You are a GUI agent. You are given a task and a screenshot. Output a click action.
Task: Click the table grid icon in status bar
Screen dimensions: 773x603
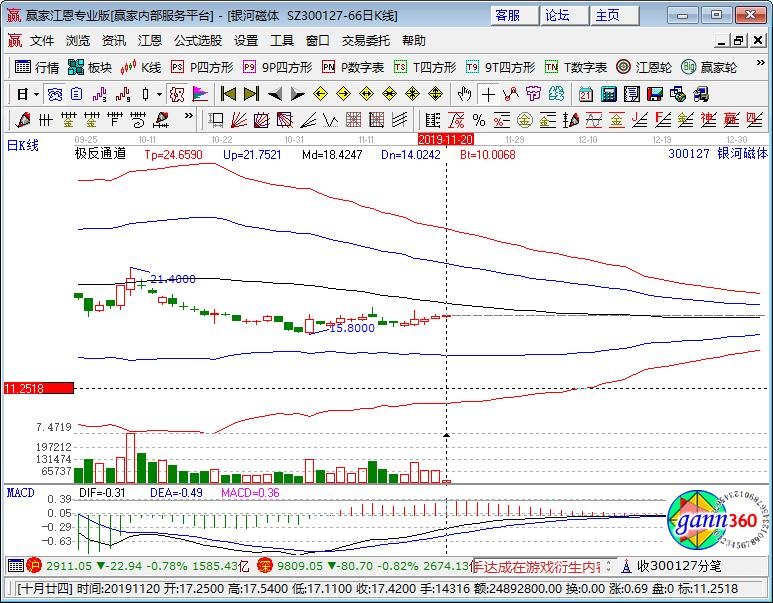(16, 566)
